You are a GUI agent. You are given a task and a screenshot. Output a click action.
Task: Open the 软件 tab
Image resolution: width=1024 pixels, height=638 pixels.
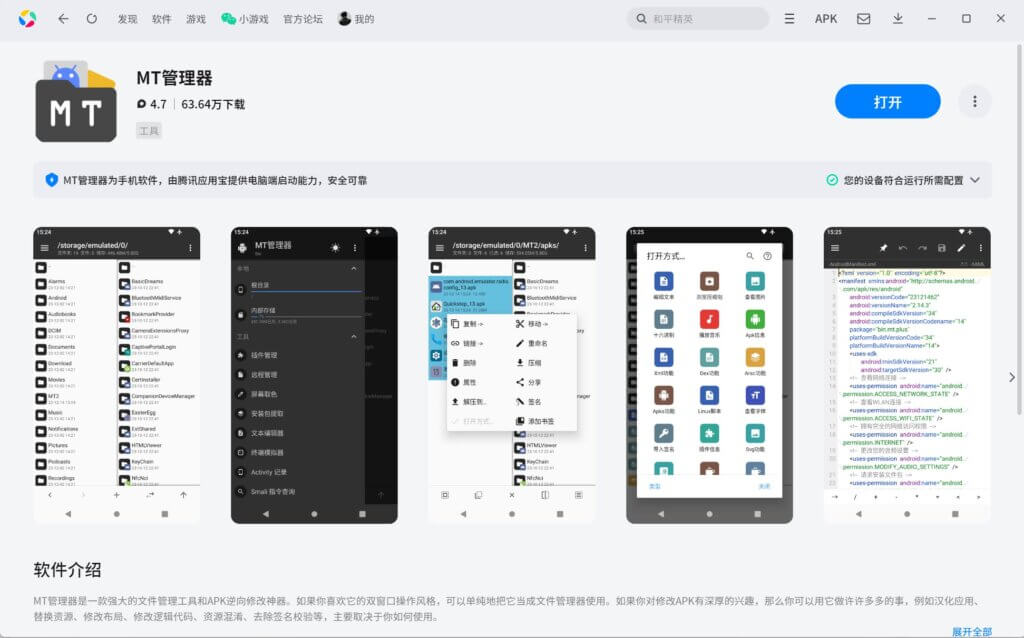[161, 19]
